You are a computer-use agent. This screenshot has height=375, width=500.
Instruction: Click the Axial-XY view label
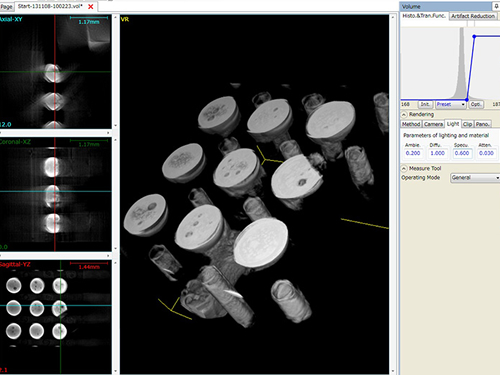(11, 19)
